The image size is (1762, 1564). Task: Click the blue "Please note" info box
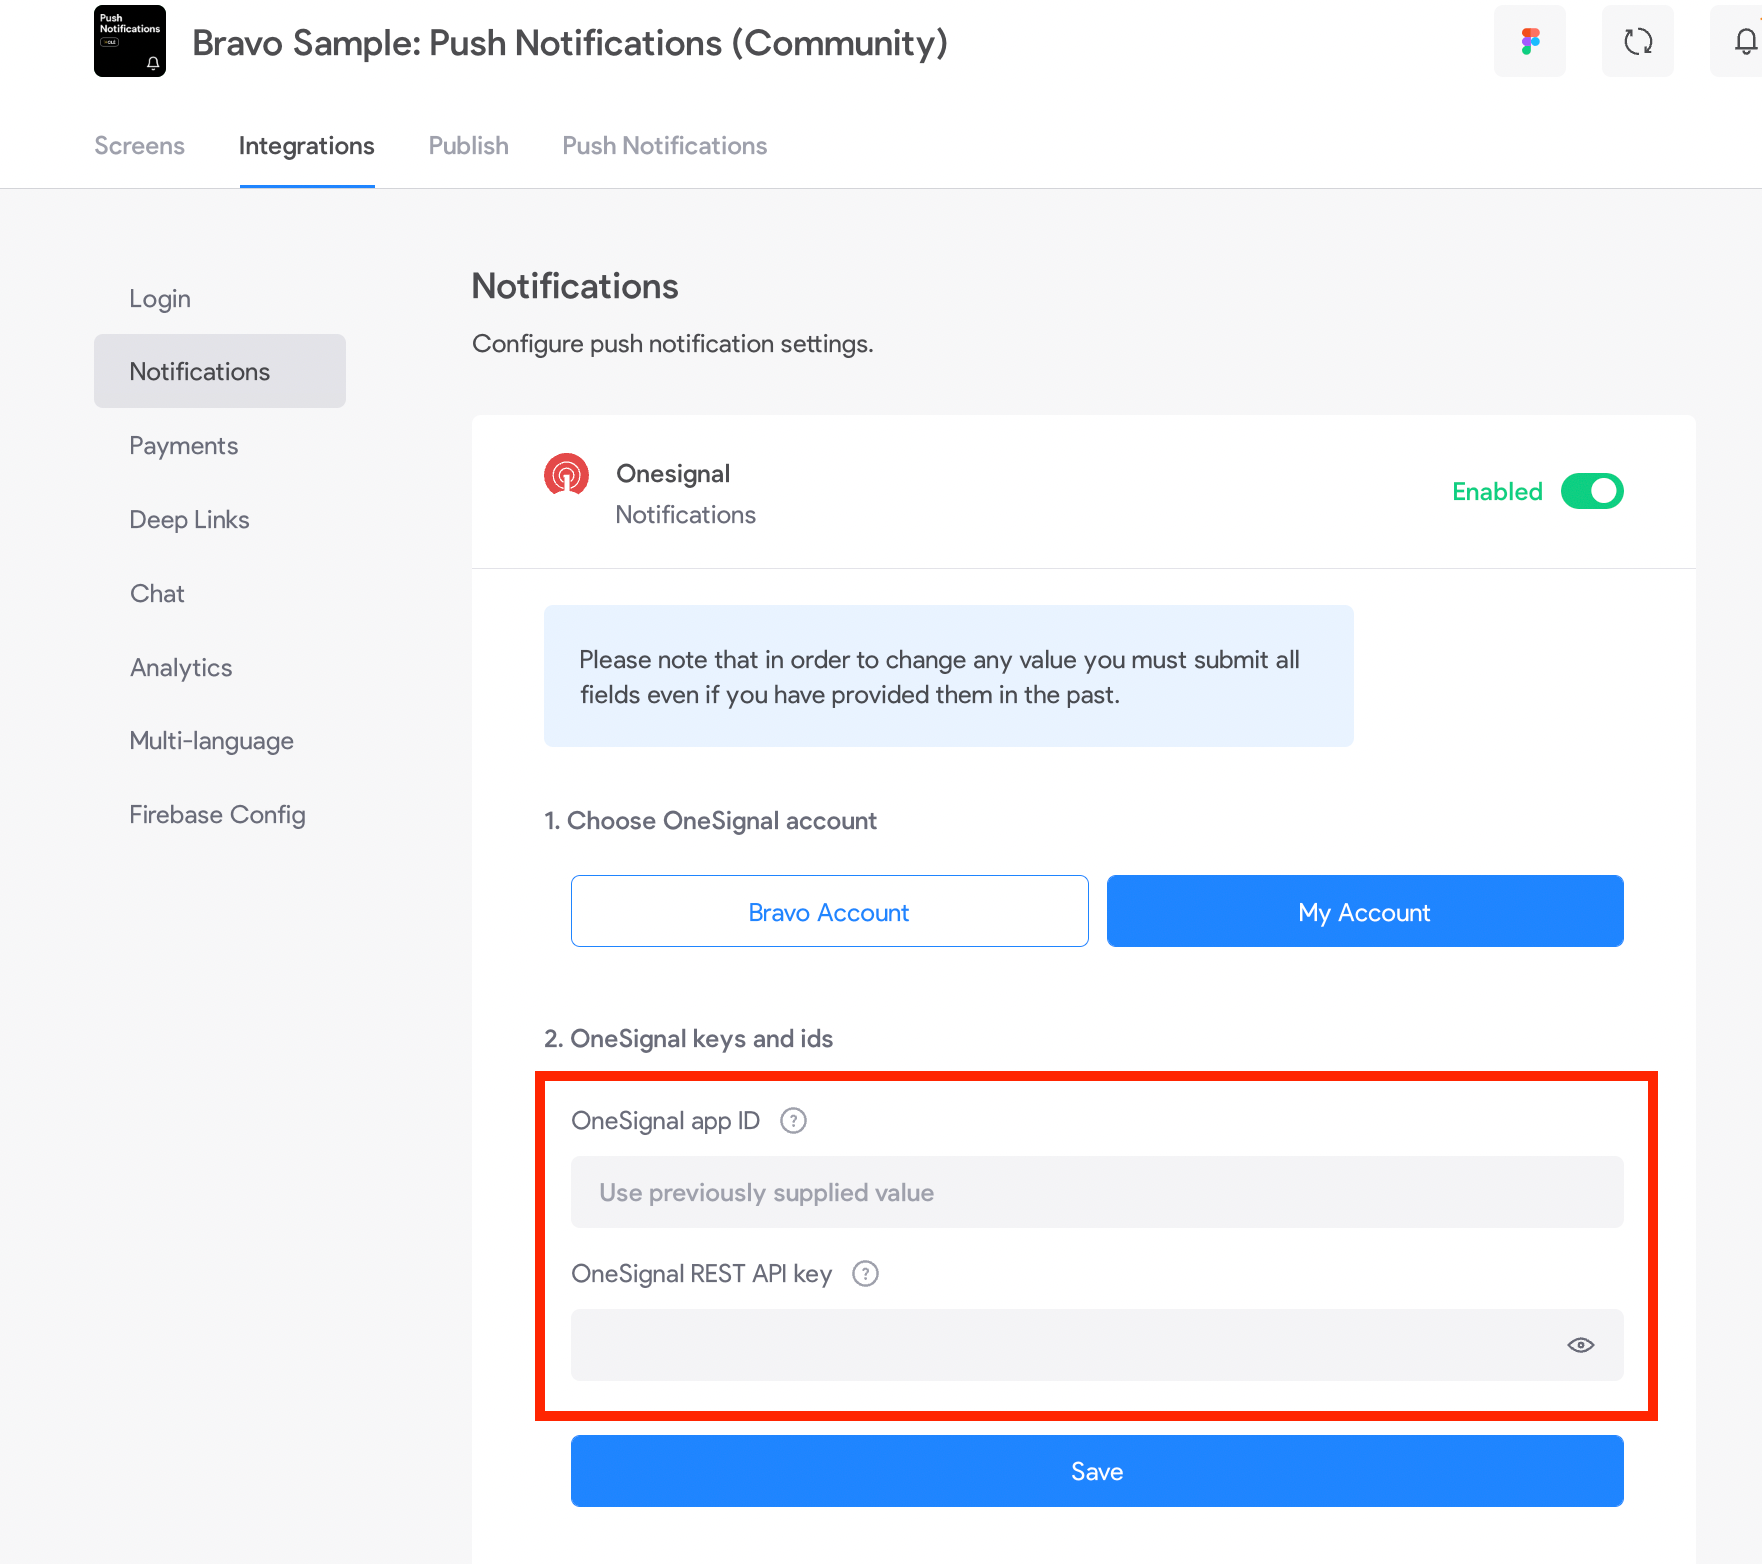[949, 676]
